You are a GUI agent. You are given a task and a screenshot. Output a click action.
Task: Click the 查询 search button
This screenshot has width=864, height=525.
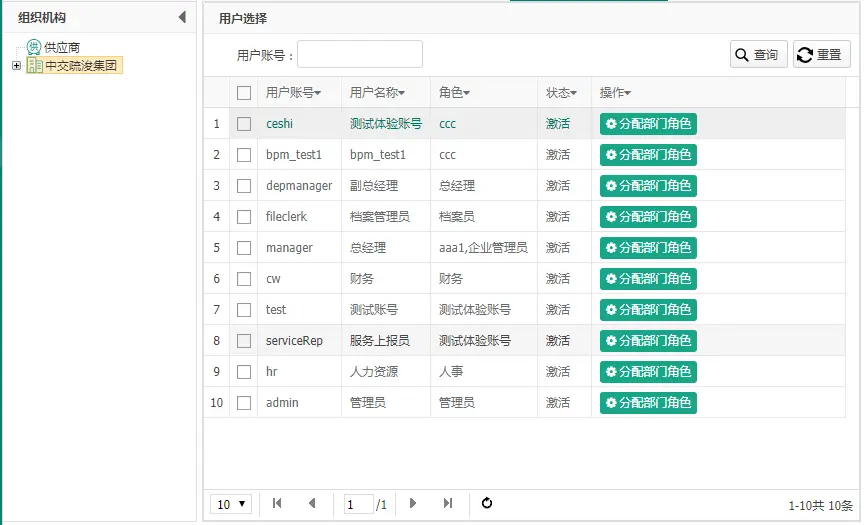pos(758,55)
